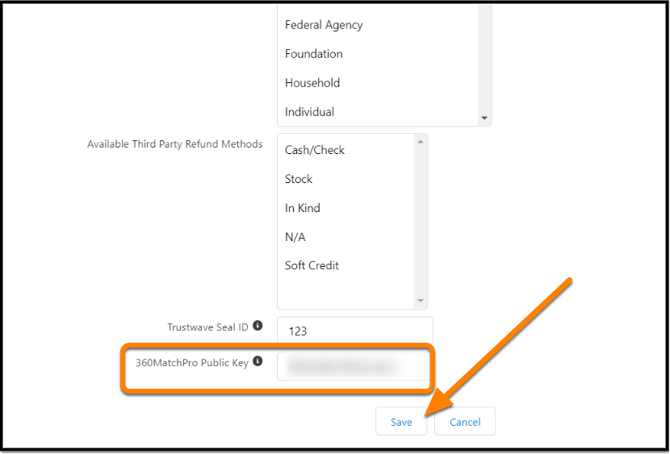Viewport: 670px width, 454px height.
Task: Click the 360MatchPro Public Key info icon
Action: coord(258,361)
